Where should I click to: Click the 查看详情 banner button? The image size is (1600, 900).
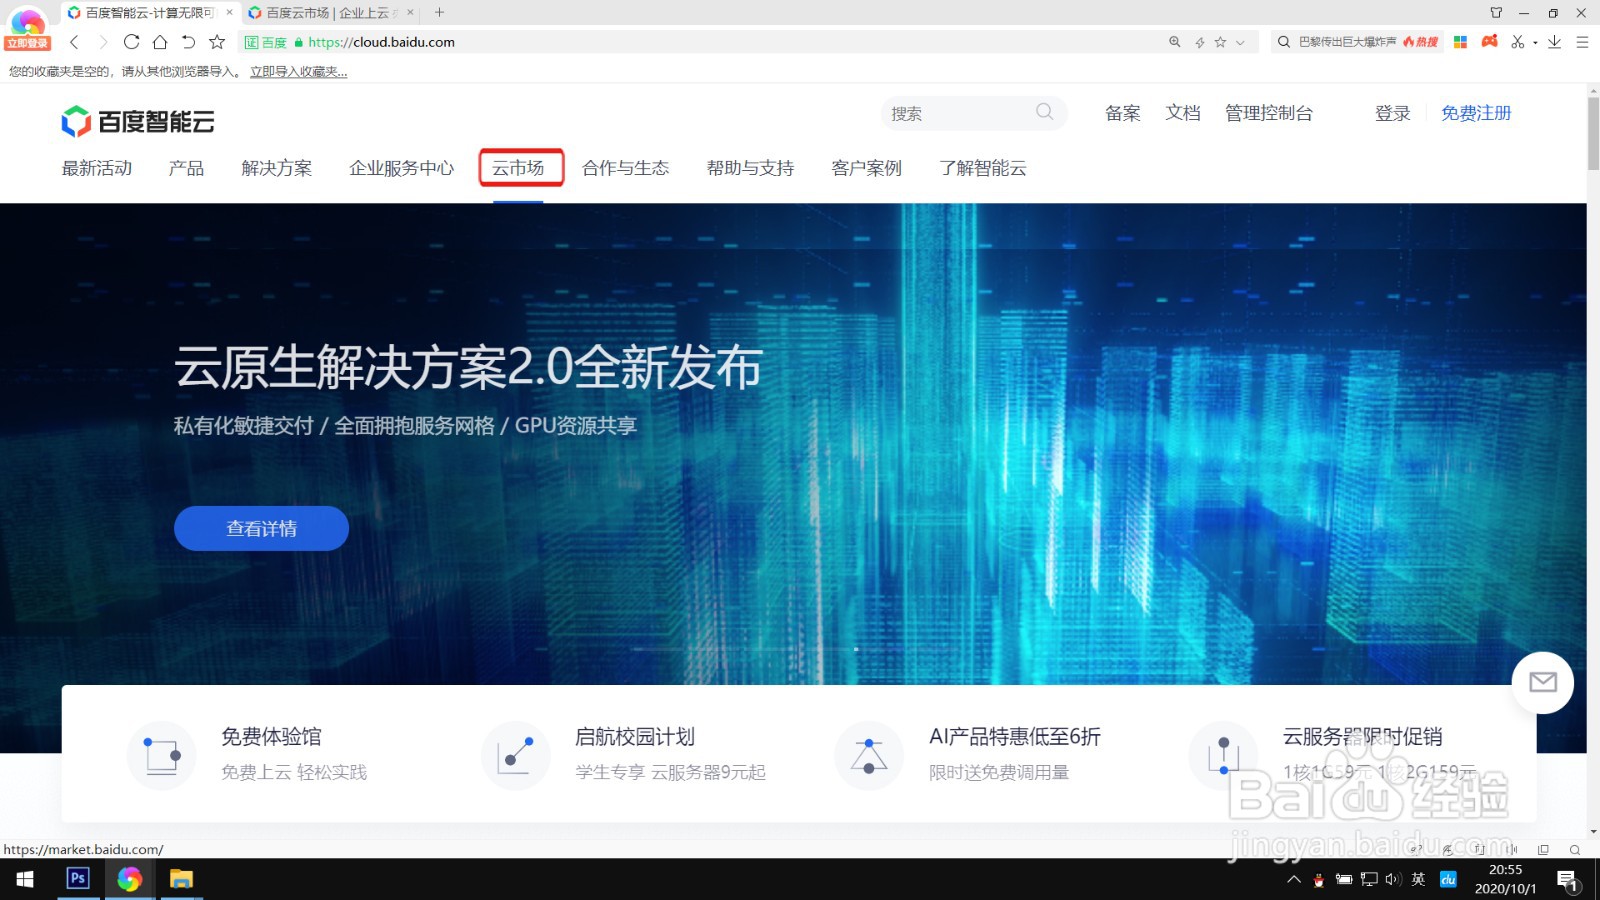point(261,528)
